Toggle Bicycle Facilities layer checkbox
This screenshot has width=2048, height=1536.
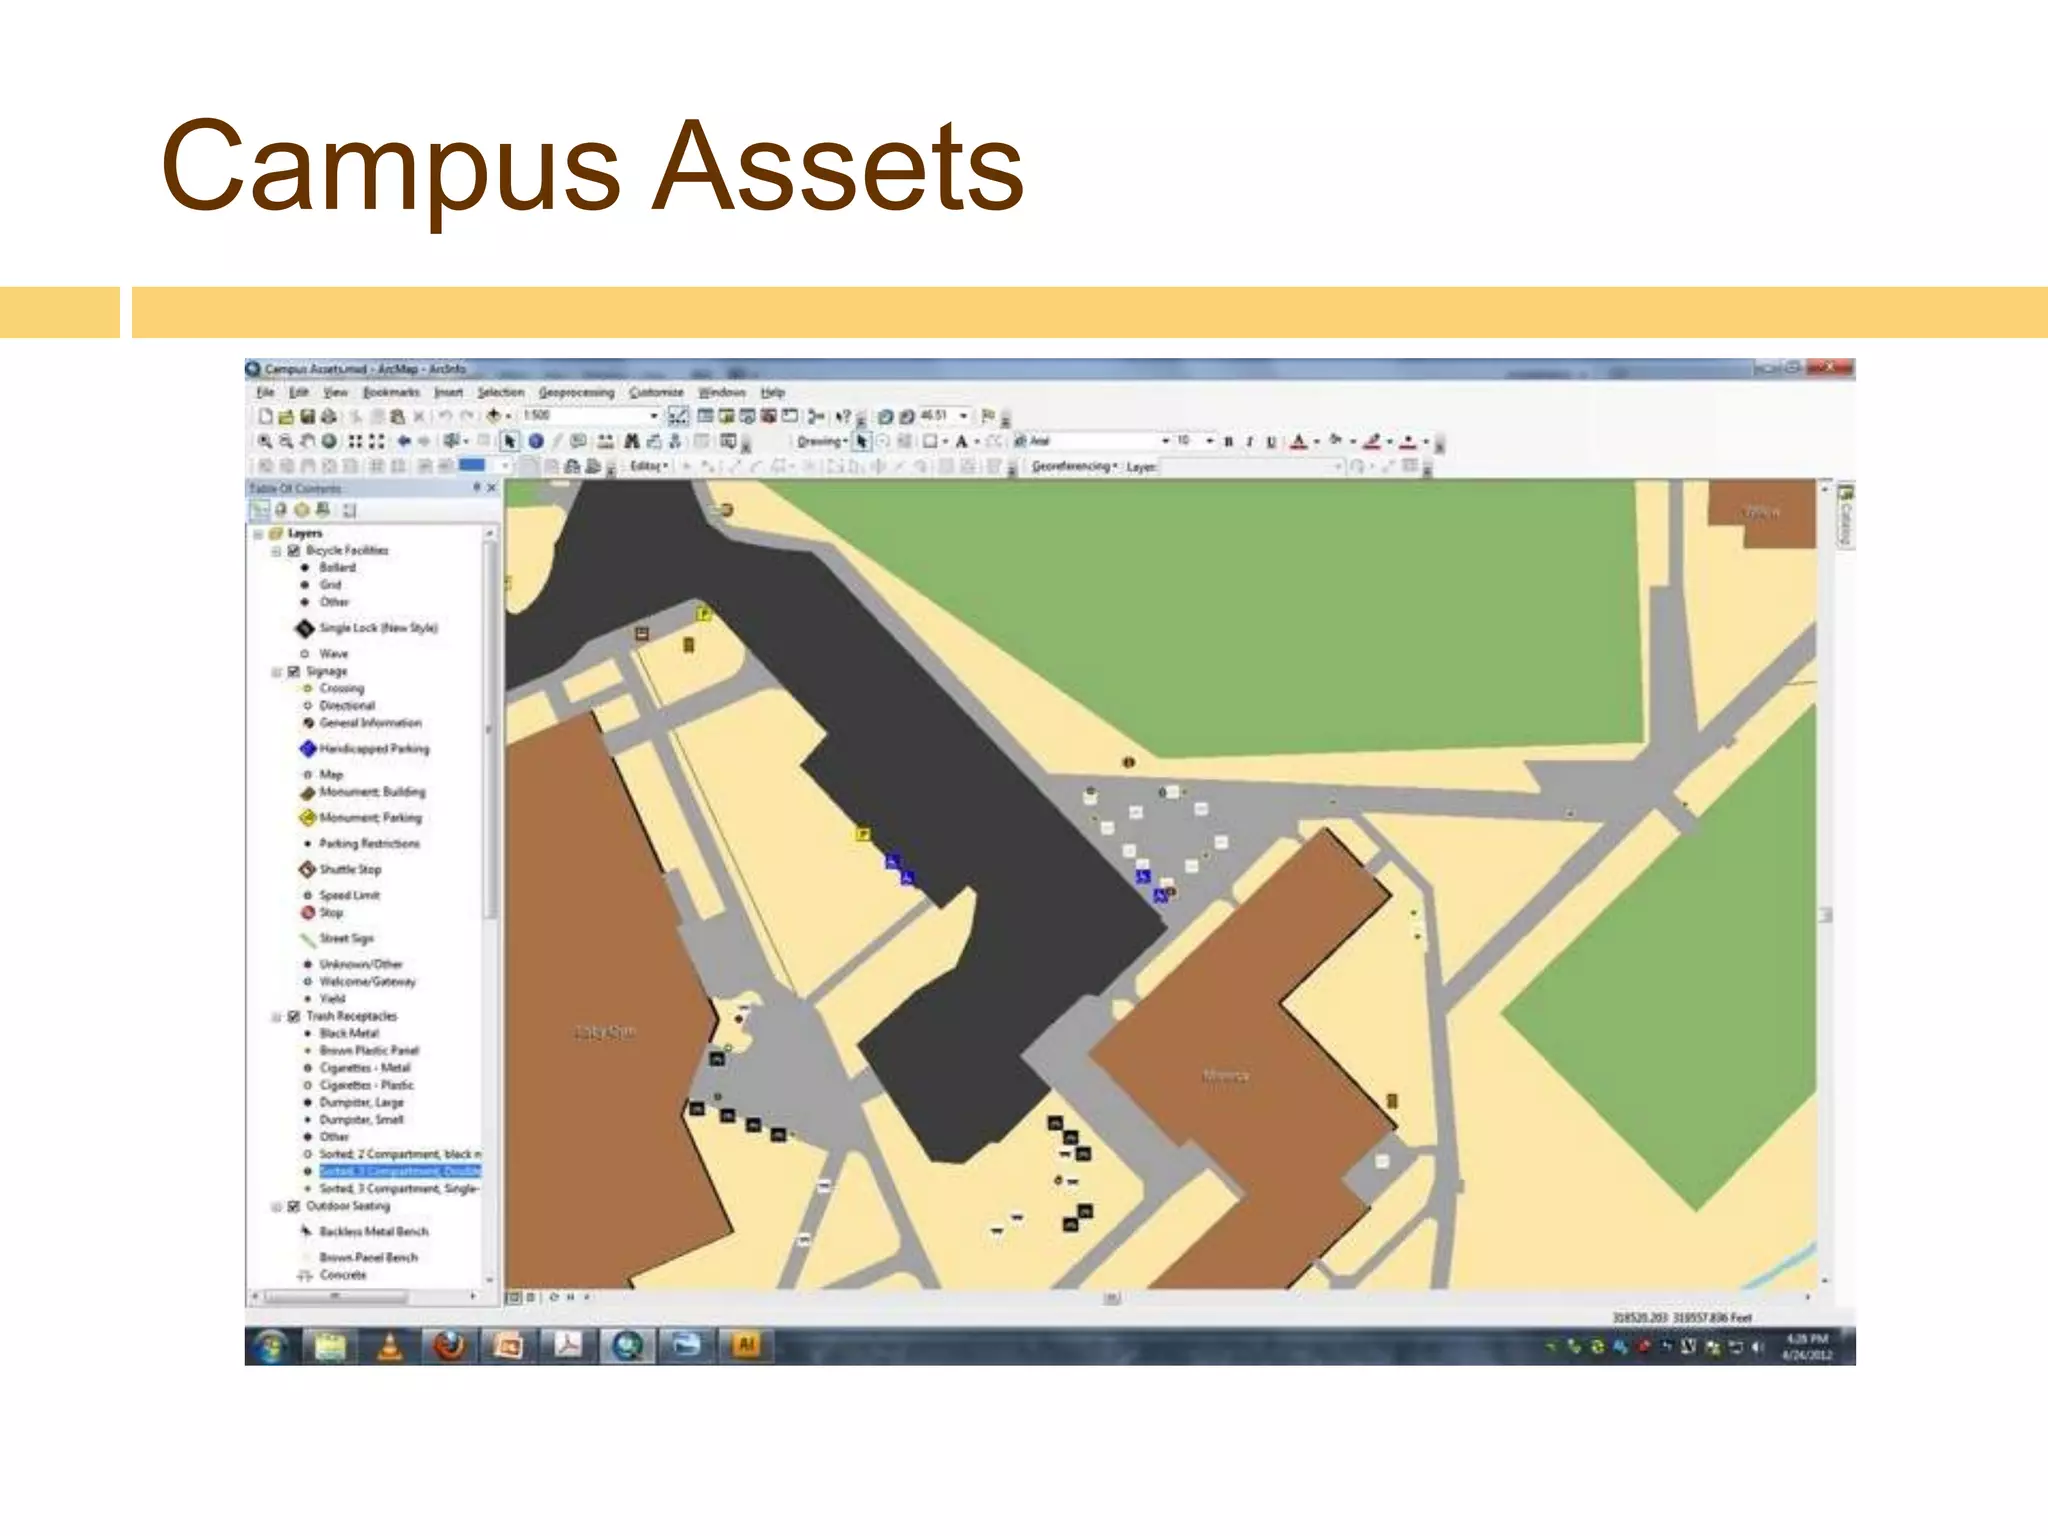coord(294,551)
